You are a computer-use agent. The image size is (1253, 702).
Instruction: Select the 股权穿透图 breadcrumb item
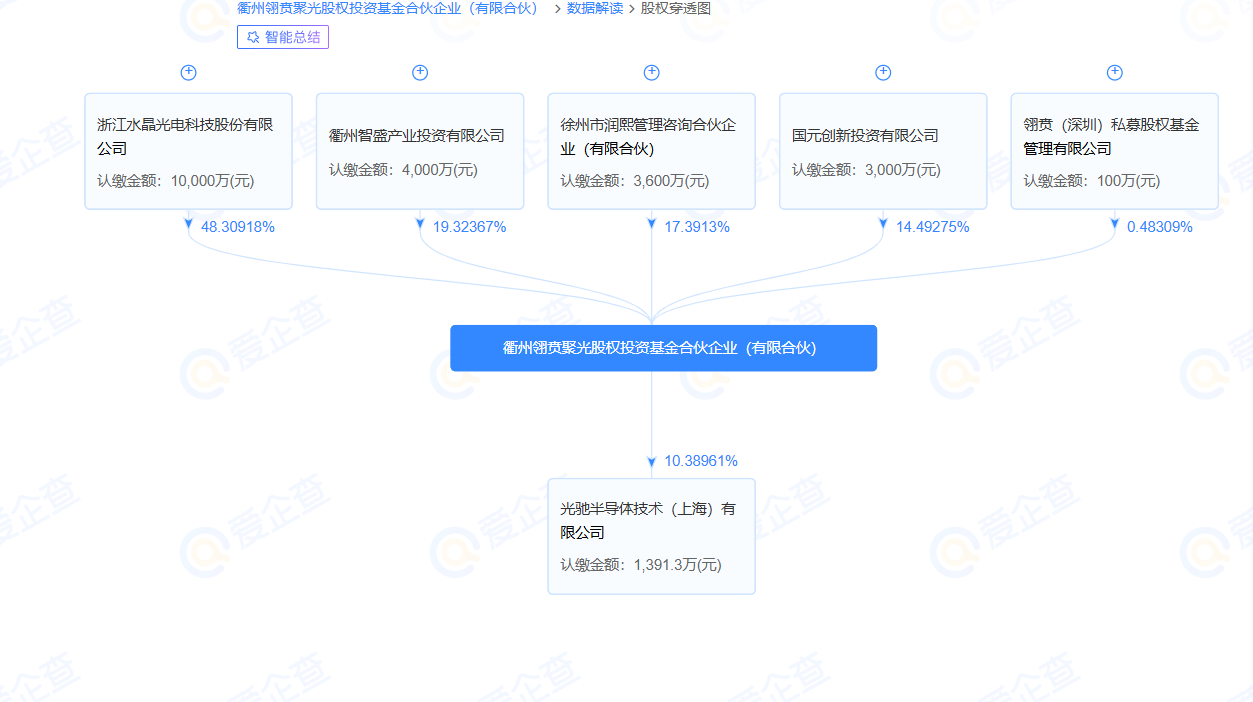[x=676, y=8]
